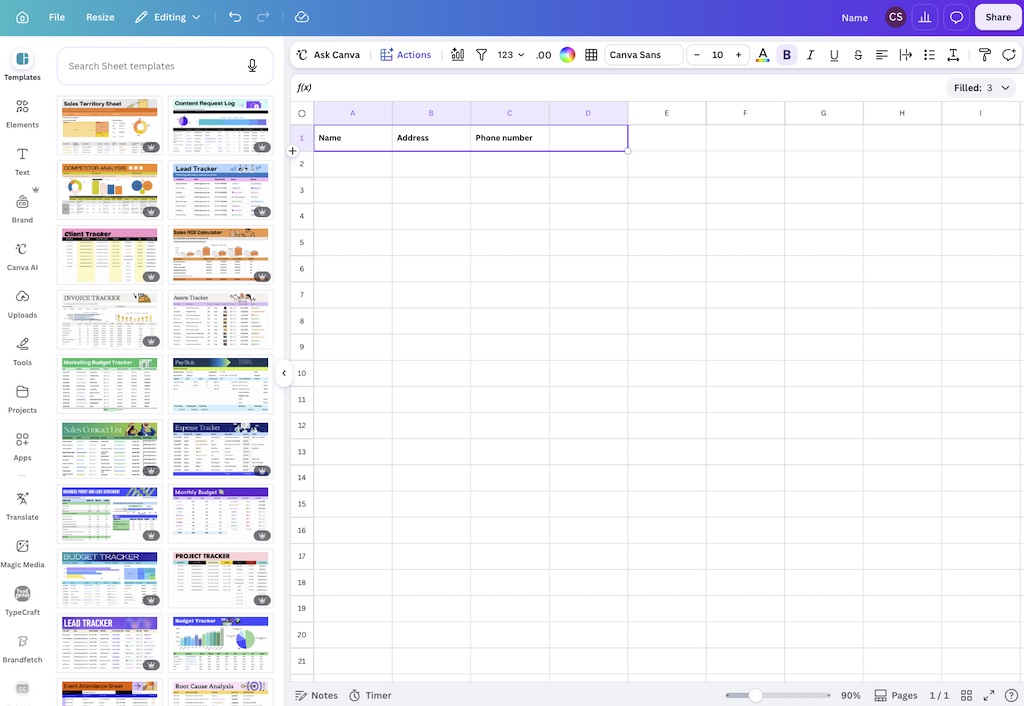Select column E header
This screenshot has width=1024, height=706.
pos(666,113)
